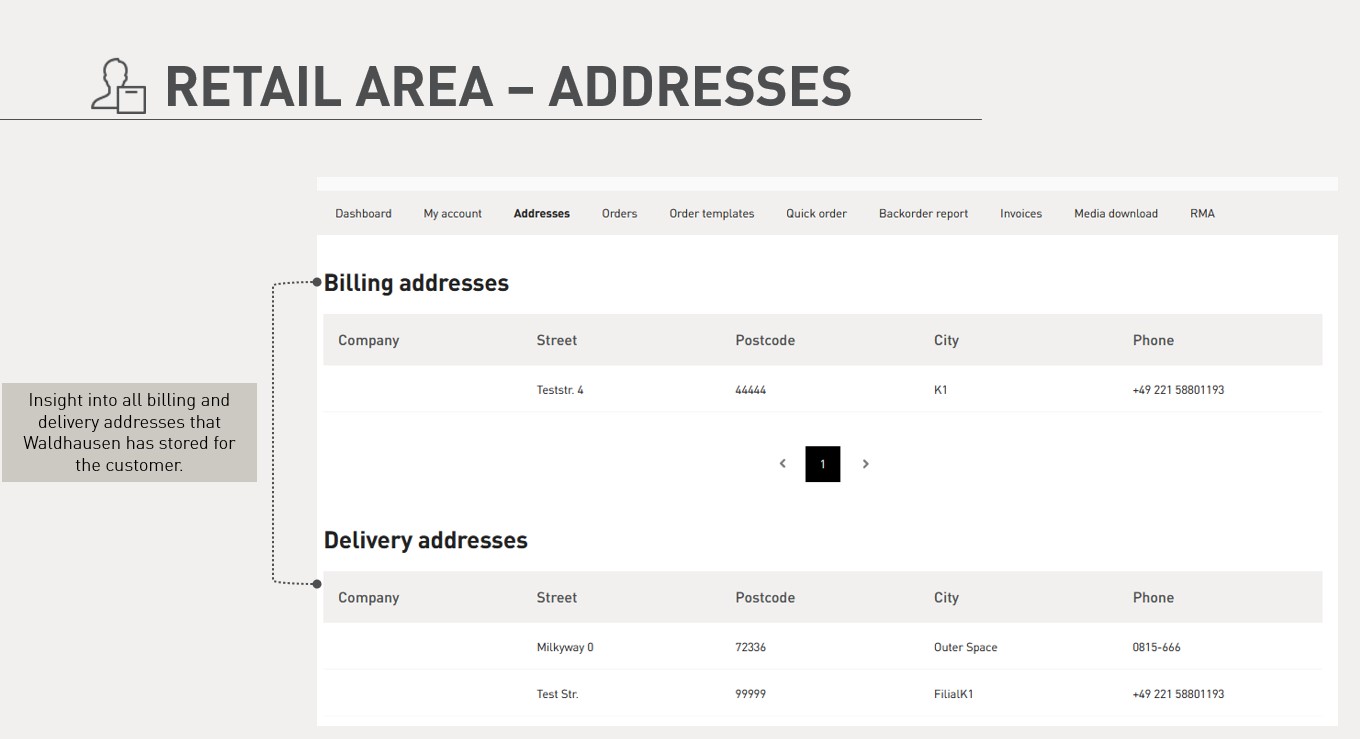Go to next page arrow
The image size is (1360, 739).
point(866,464)
